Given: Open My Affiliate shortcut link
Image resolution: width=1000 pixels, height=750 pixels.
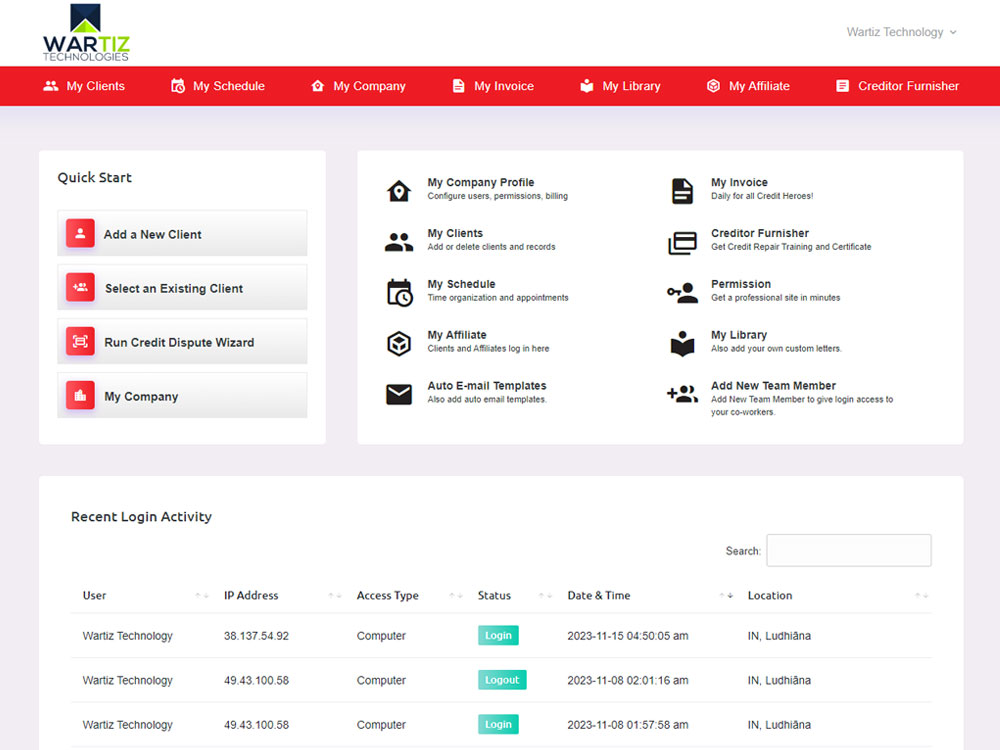Looking at the screenshot, I should click(x=457, y=335).
